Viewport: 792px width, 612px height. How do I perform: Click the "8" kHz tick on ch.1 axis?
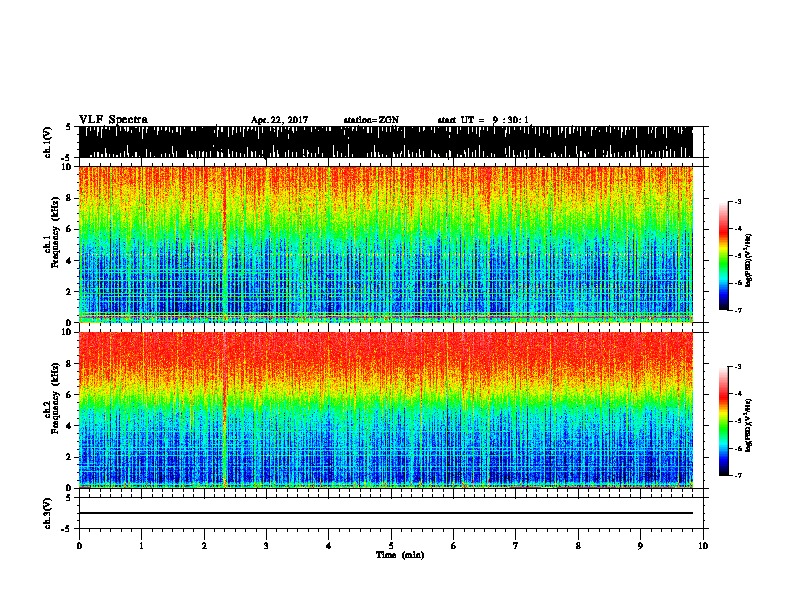[x=69, y=198]
